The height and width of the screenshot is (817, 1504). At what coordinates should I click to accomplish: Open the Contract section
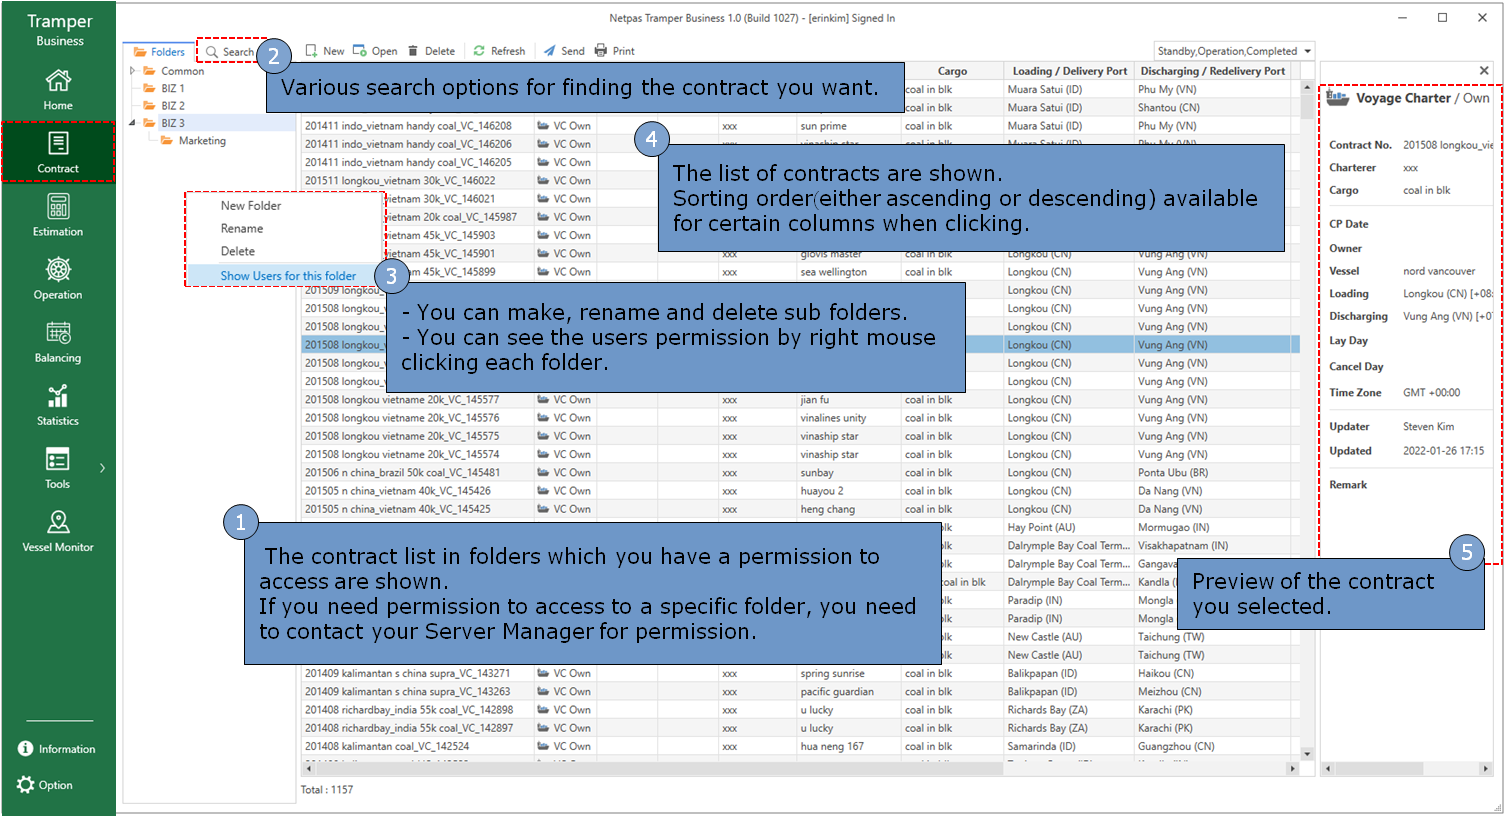pyautogui.click(x=58, y=153)
